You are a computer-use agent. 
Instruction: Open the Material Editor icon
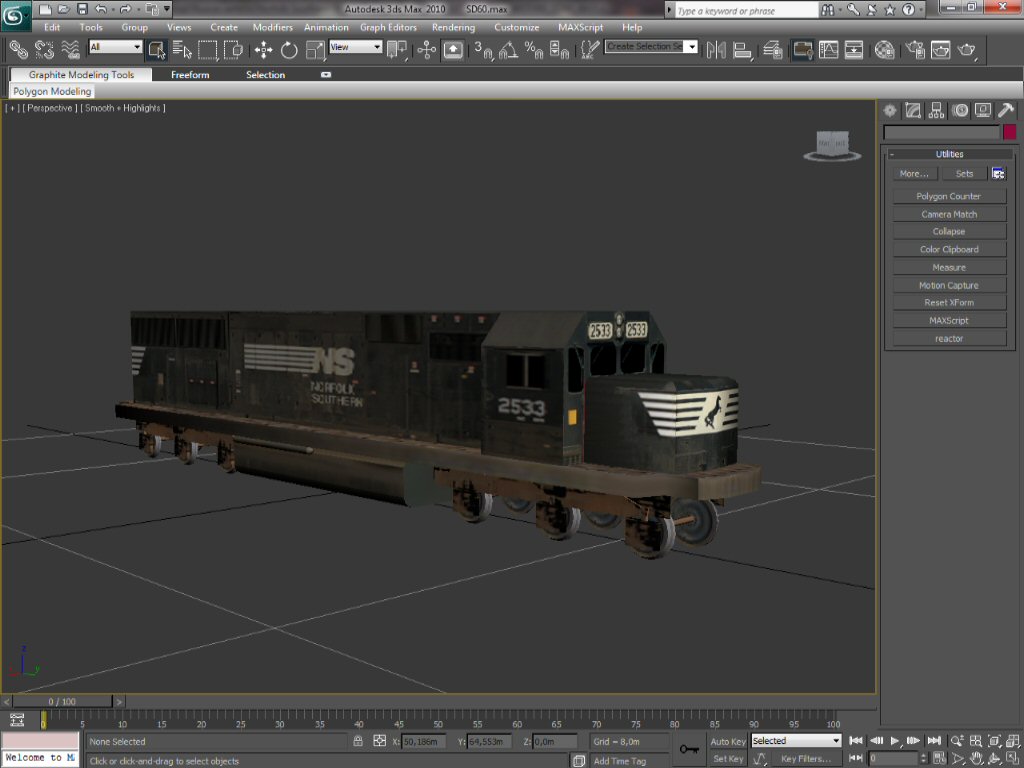[x=884, y=50]
